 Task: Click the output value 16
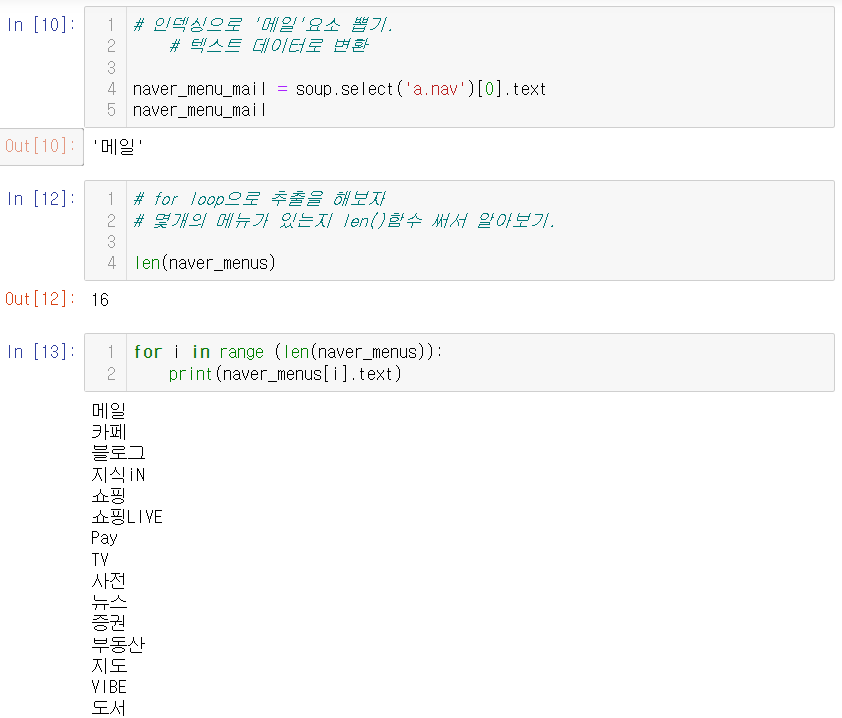pos(100,300)
